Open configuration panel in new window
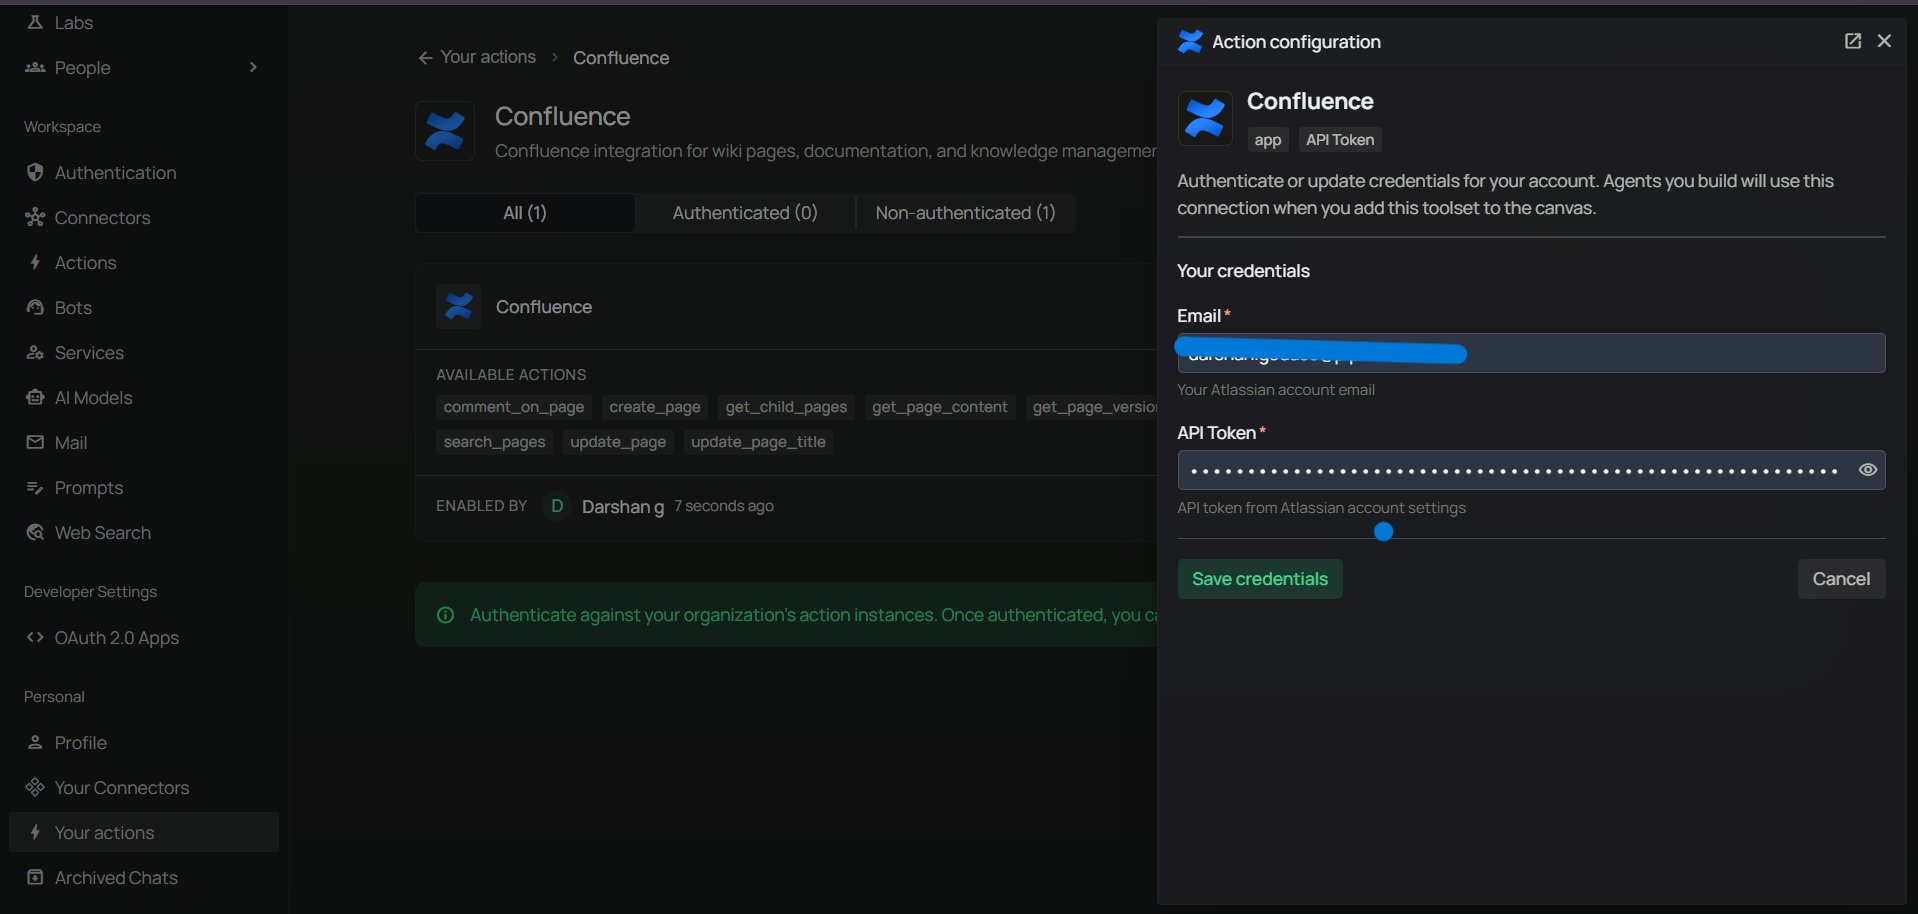 click(1853, 41)
